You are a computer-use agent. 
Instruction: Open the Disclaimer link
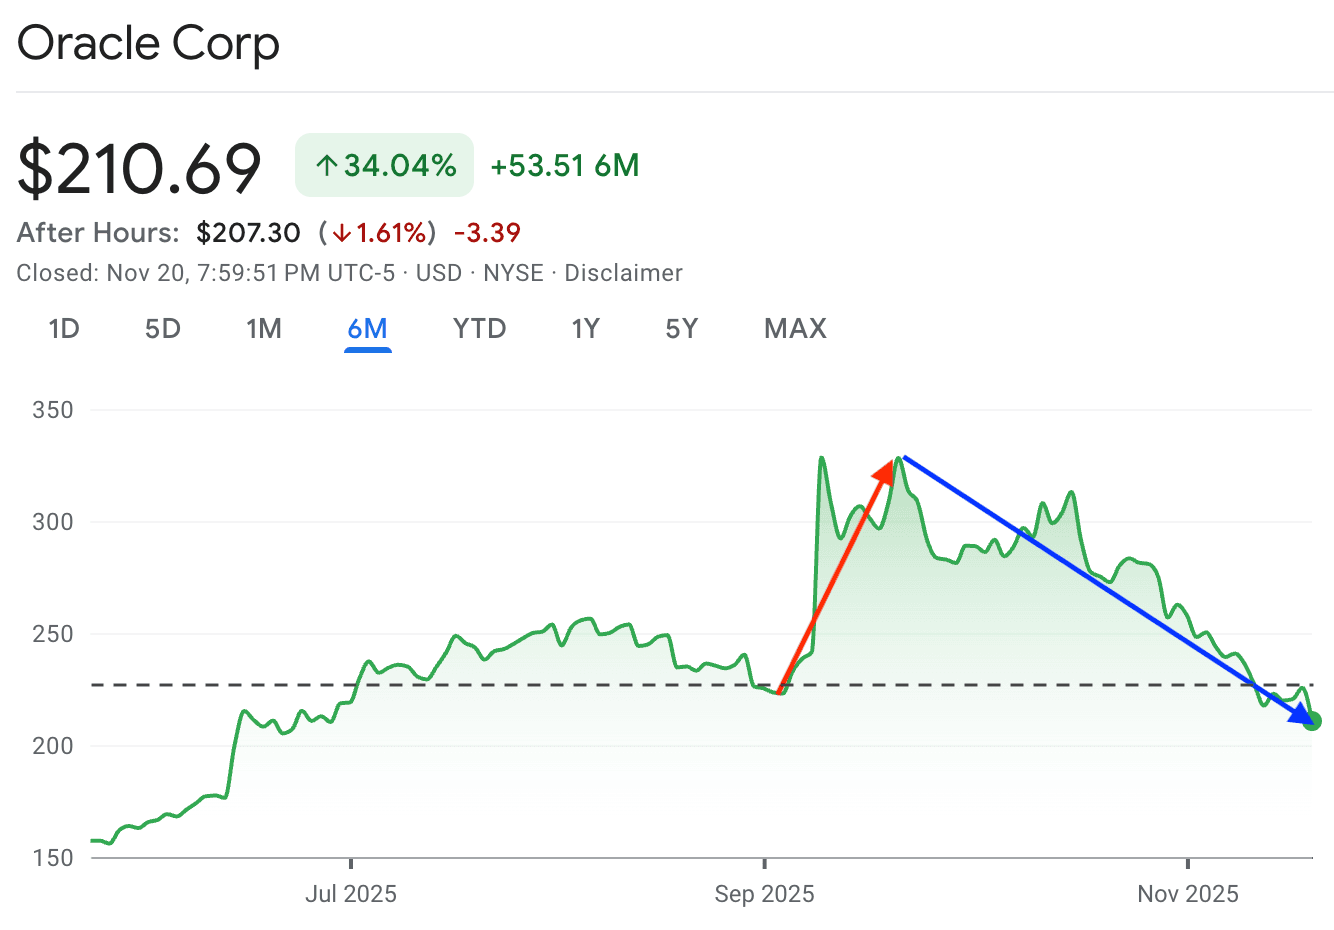(623, 273)
